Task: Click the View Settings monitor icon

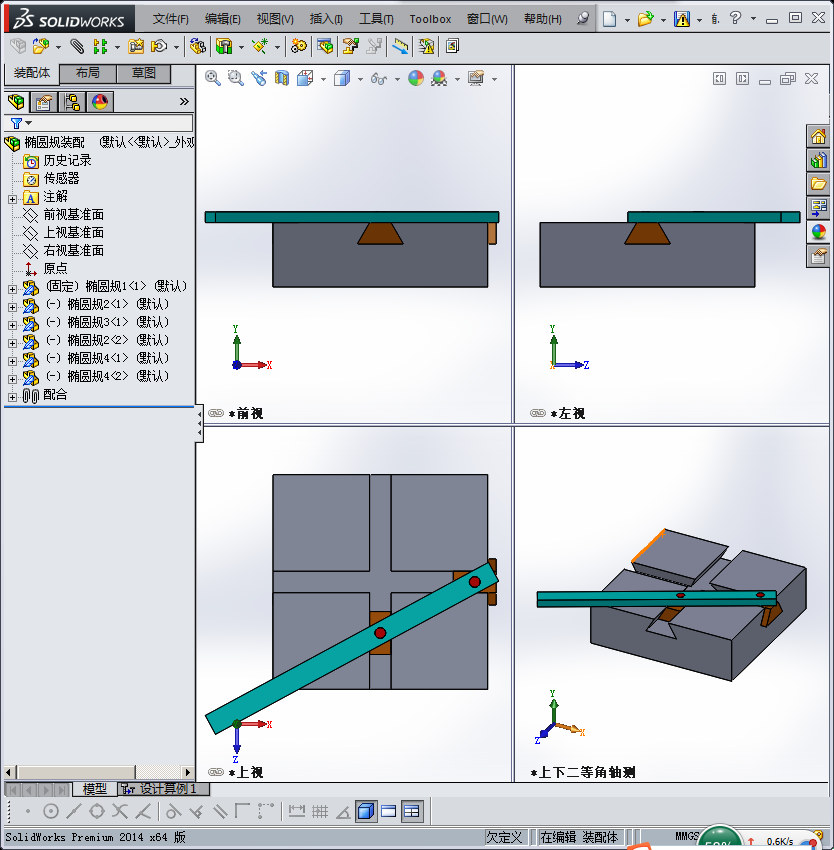Action: point(476,79)
